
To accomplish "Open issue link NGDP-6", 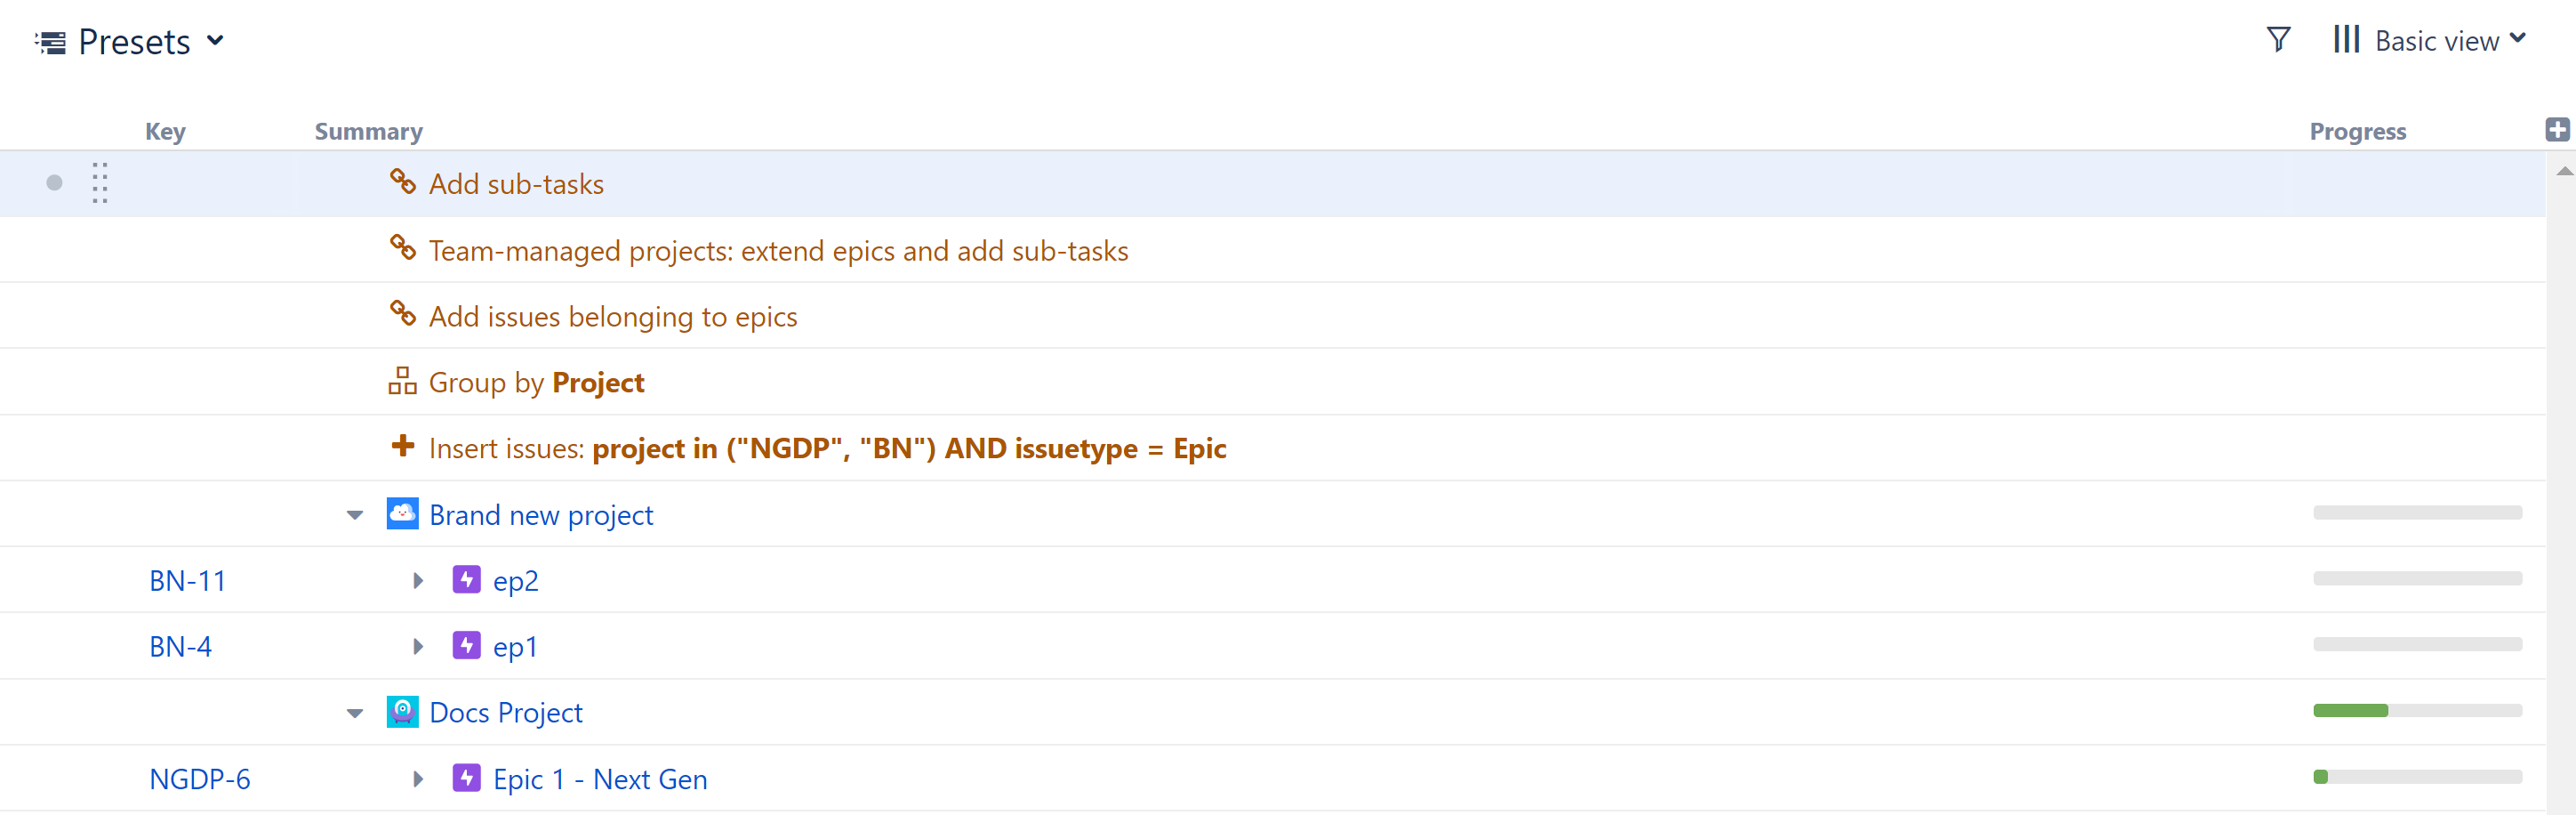I will pyautogui.click(x=199, y=779).
